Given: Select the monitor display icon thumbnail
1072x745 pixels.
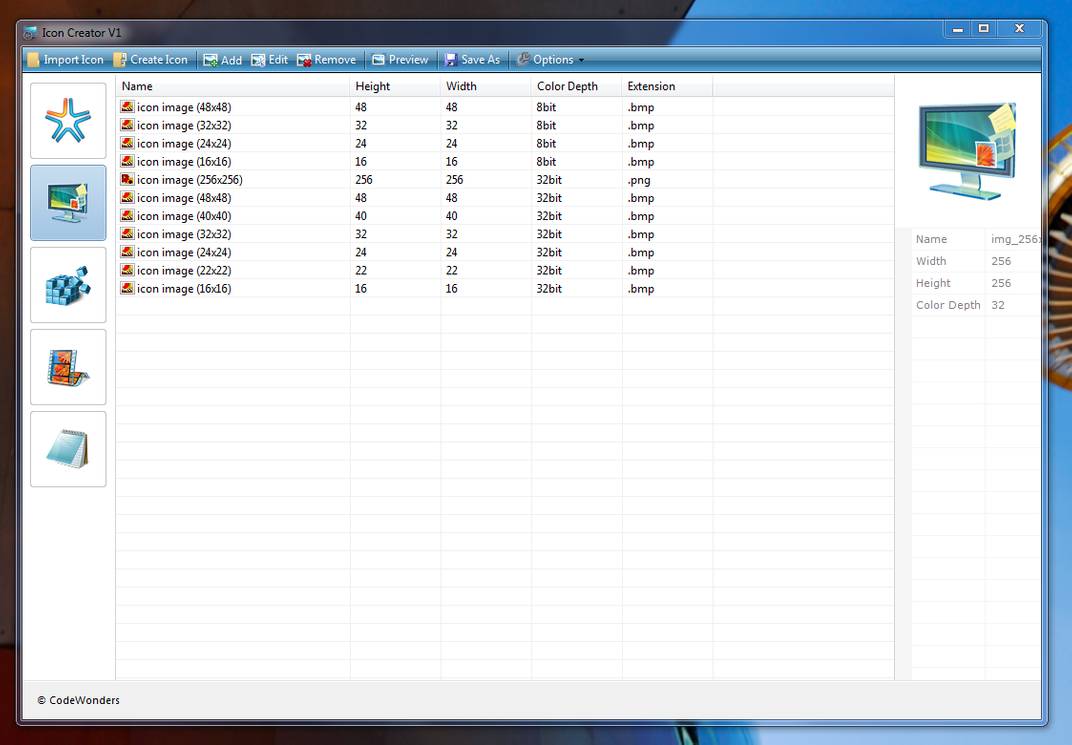Looking at the screenshot, I should click(67, 202).
